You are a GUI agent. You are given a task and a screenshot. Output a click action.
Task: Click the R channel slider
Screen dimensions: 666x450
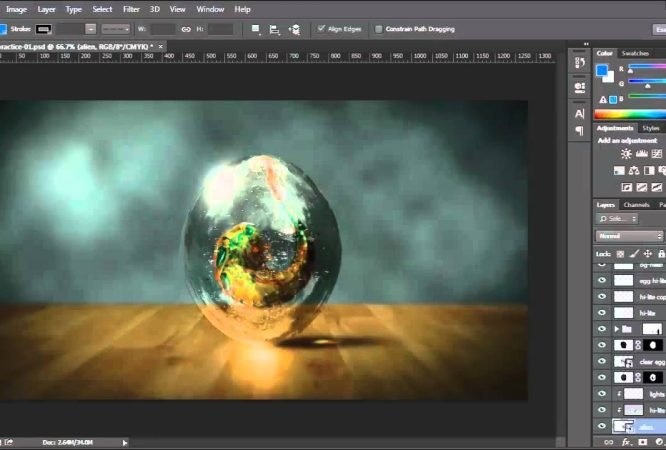click(x=647, y=68)
